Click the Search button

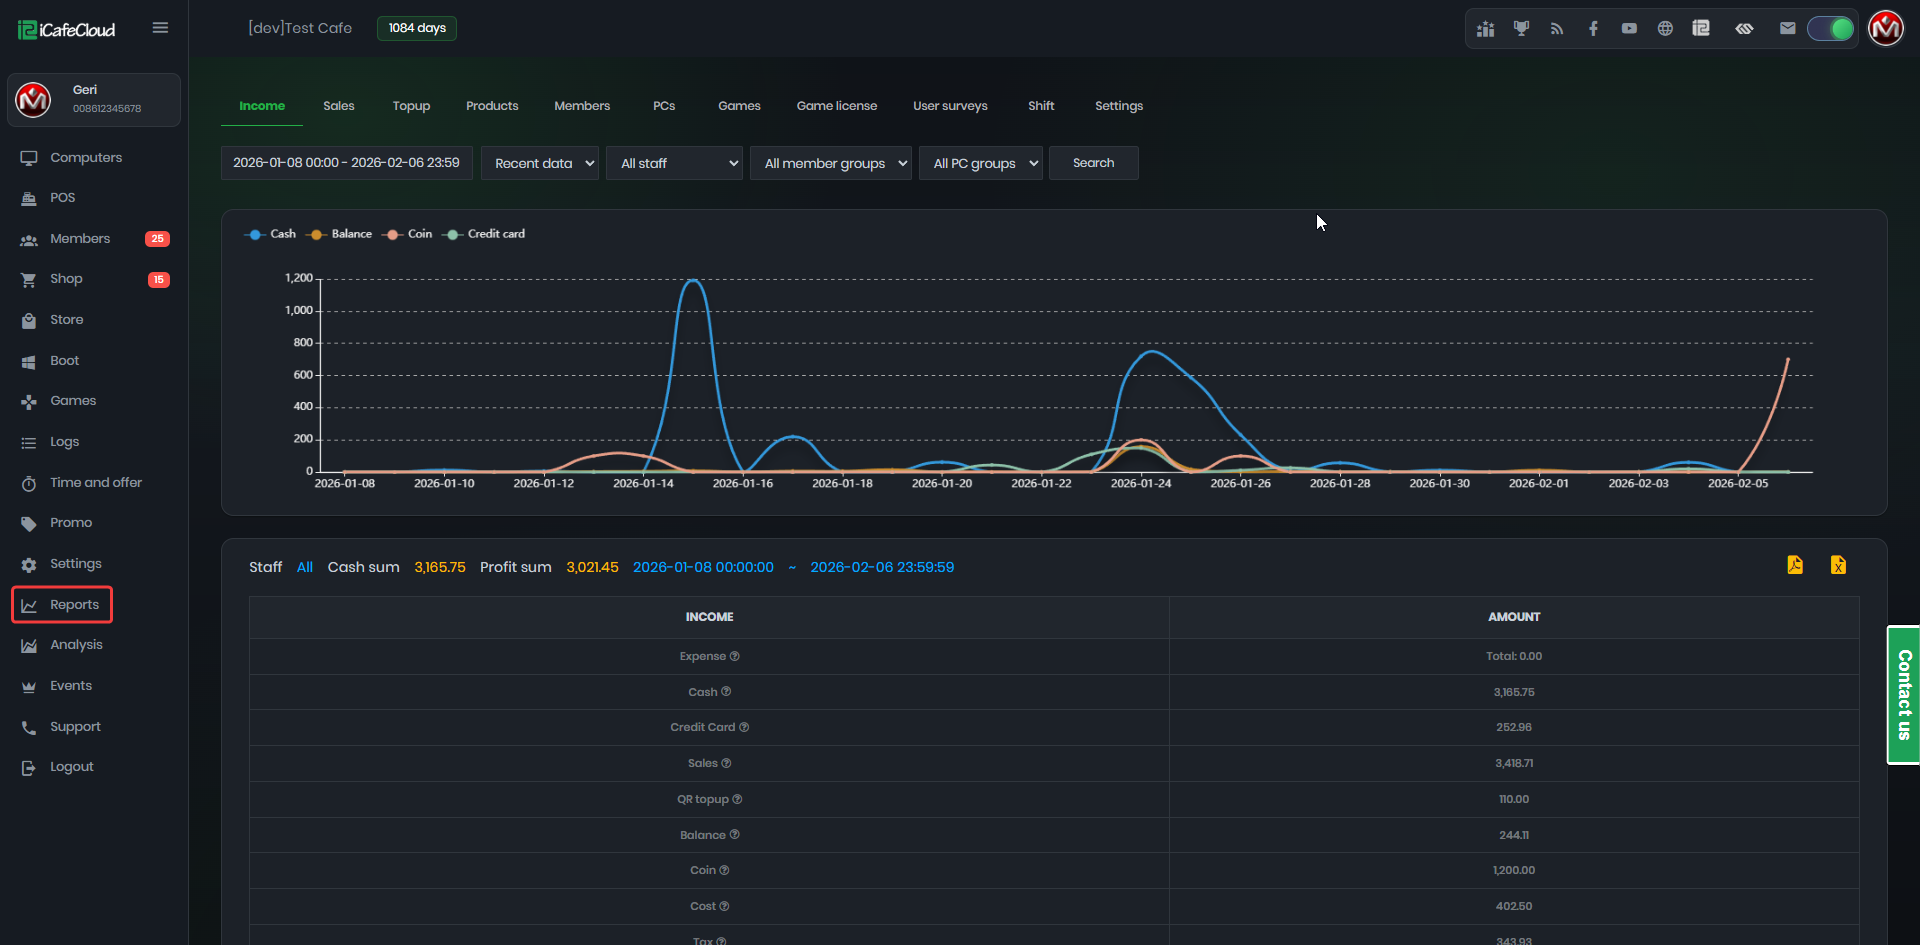pyautogui.click(x=1093, y=163)
